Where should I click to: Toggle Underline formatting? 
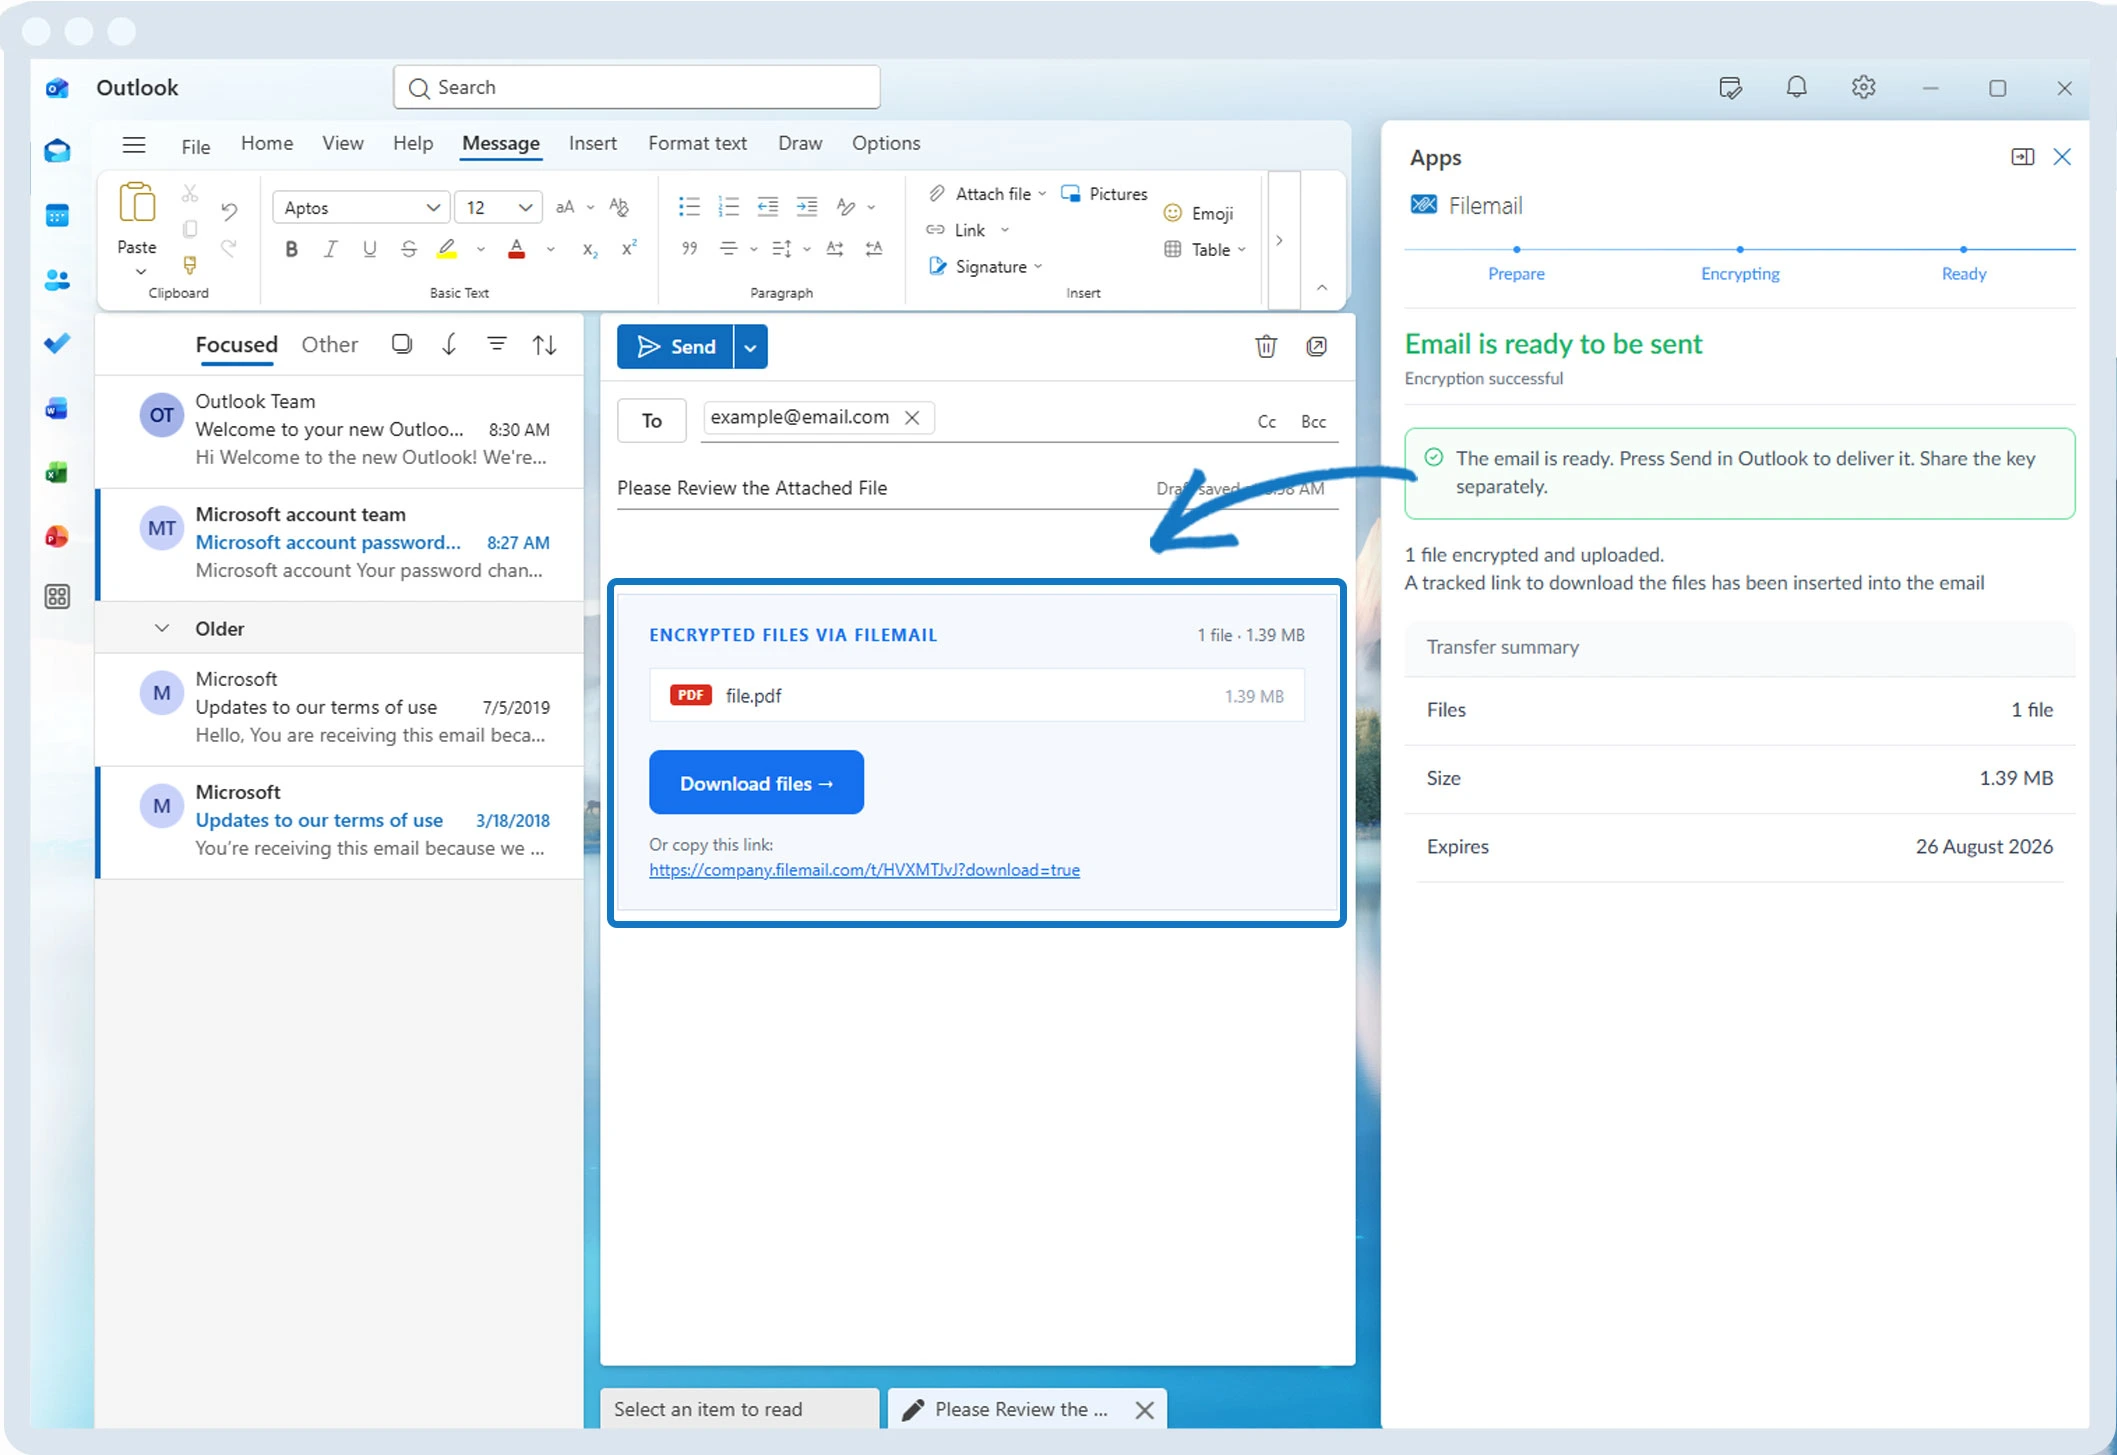(x=369, y=249)
